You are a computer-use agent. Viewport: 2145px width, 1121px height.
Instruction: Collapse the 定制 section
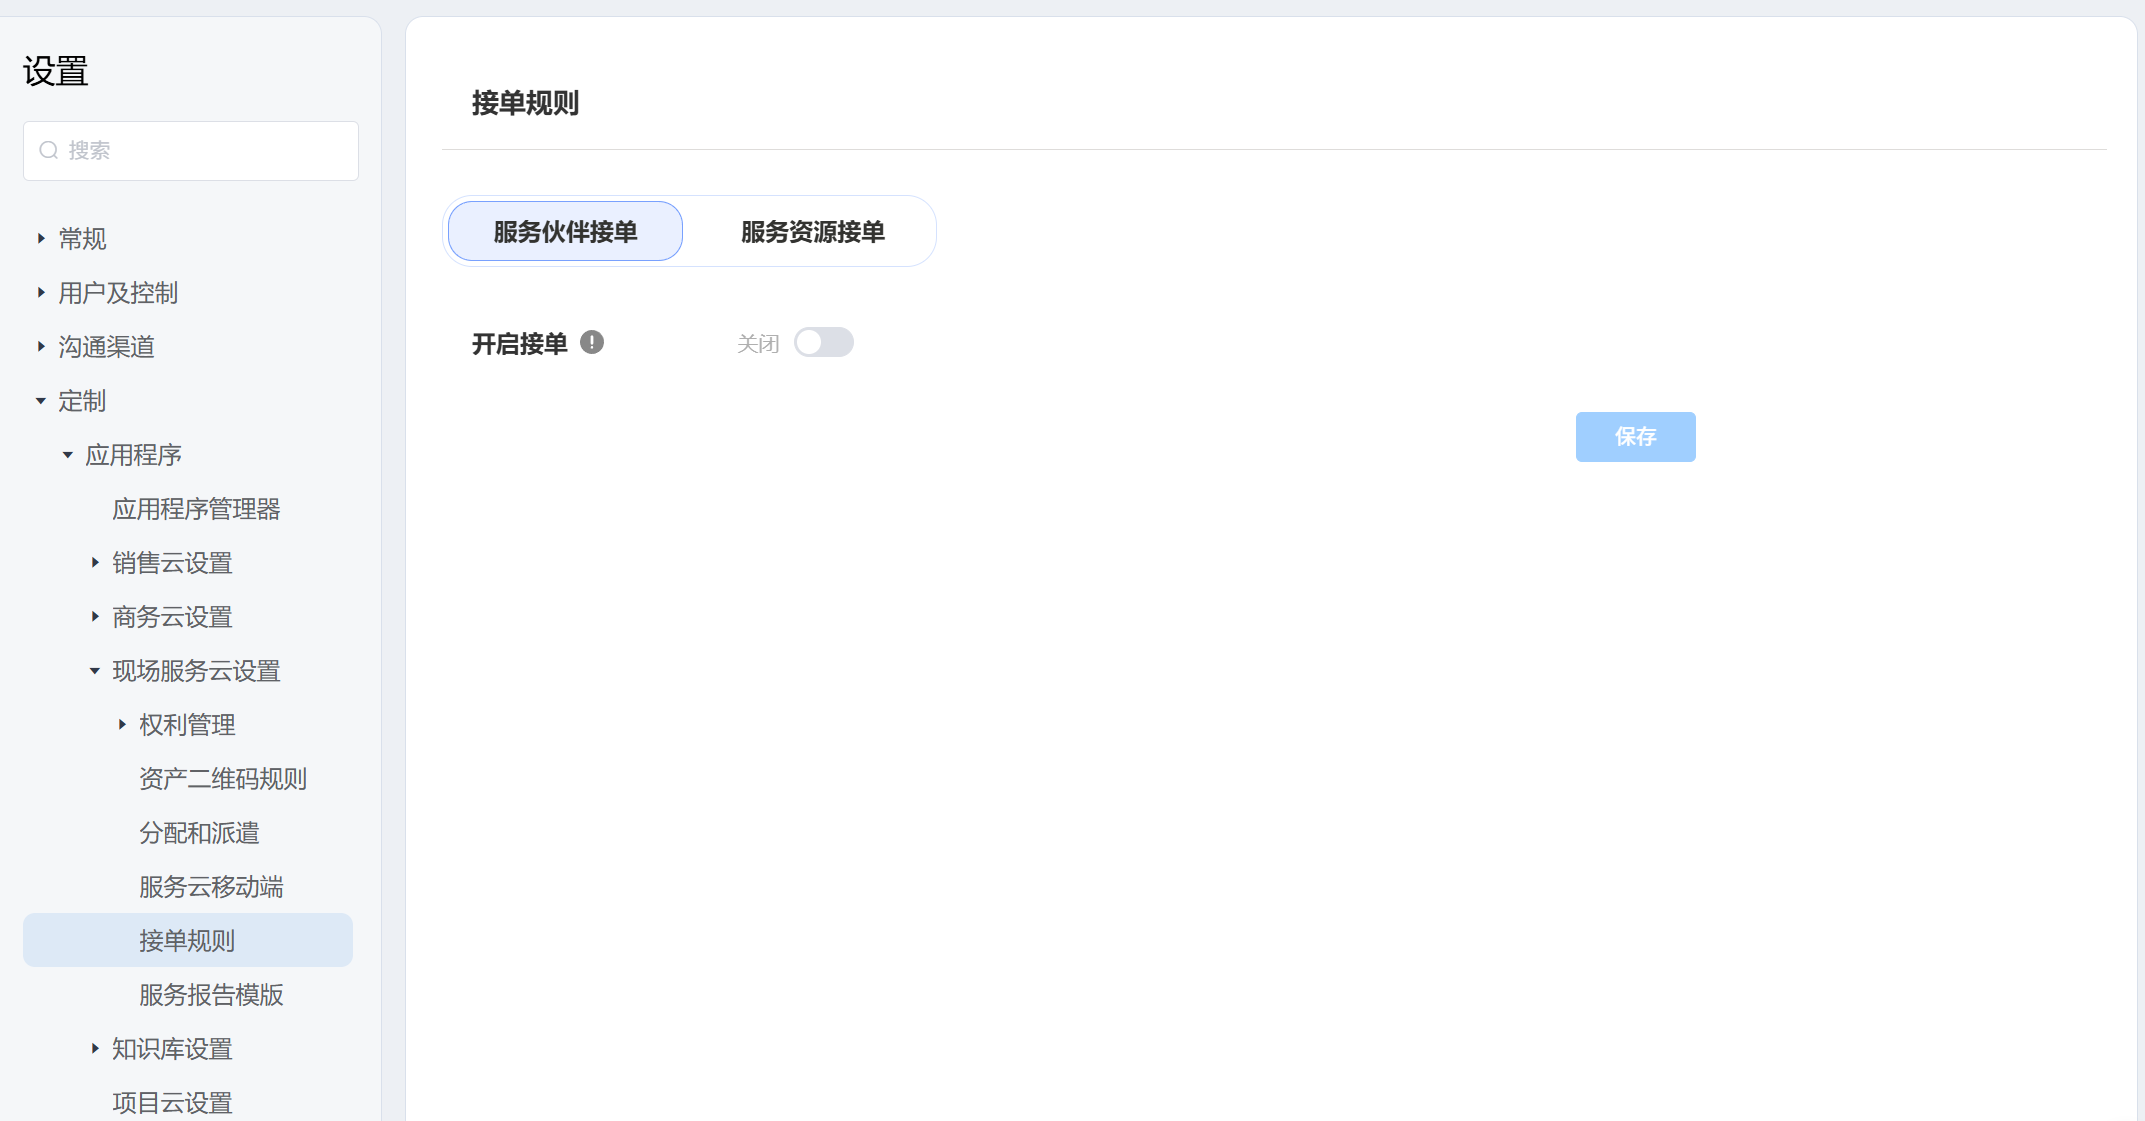tap(41, 401)
